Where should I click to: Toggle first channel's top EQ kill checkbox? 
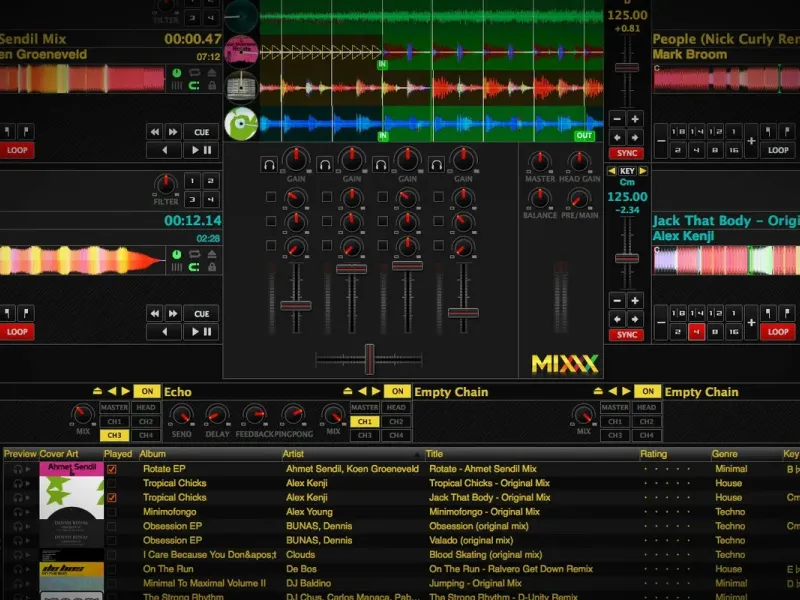click(x=271, y=197)
